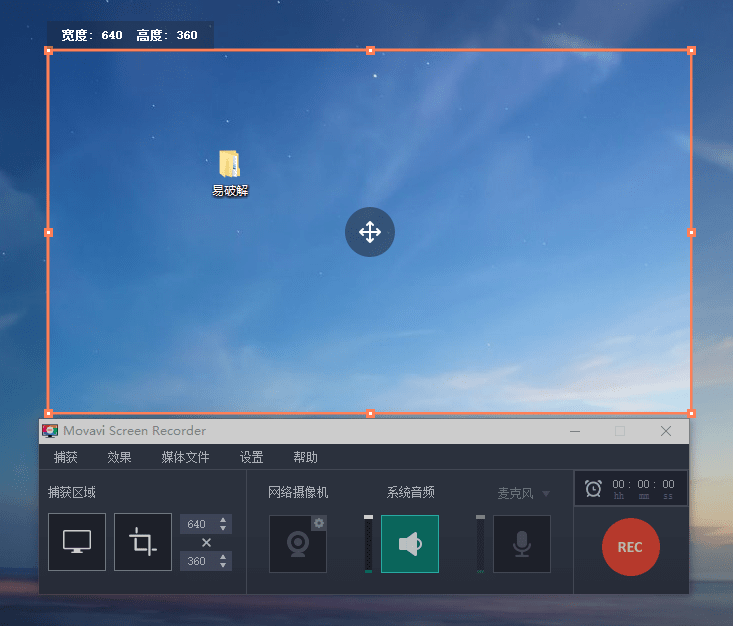Click the move crosshair icon in capture frame
The image size is (733, 626).
click(370, 232)
